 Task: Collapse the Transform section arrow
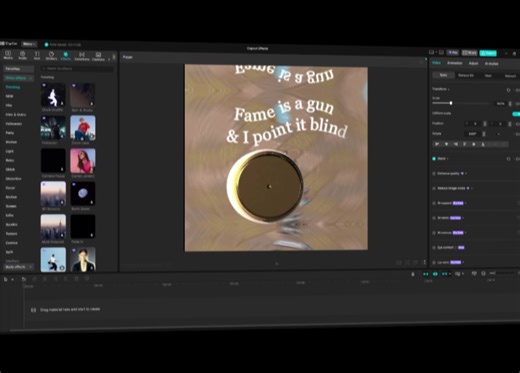(x=449, y=89)
